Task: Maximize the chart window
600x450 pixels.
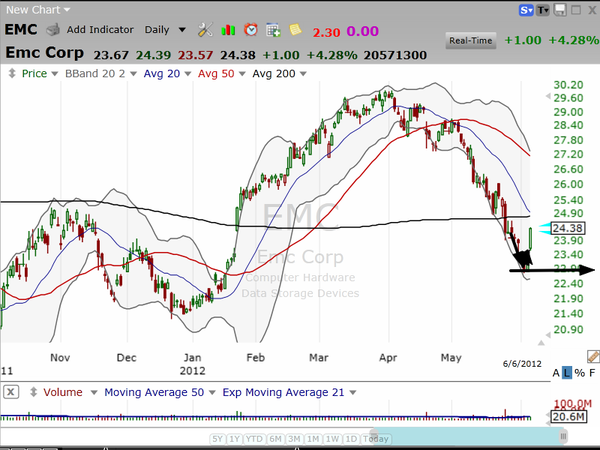Action: pyautogui.click(x=576, y=10)
